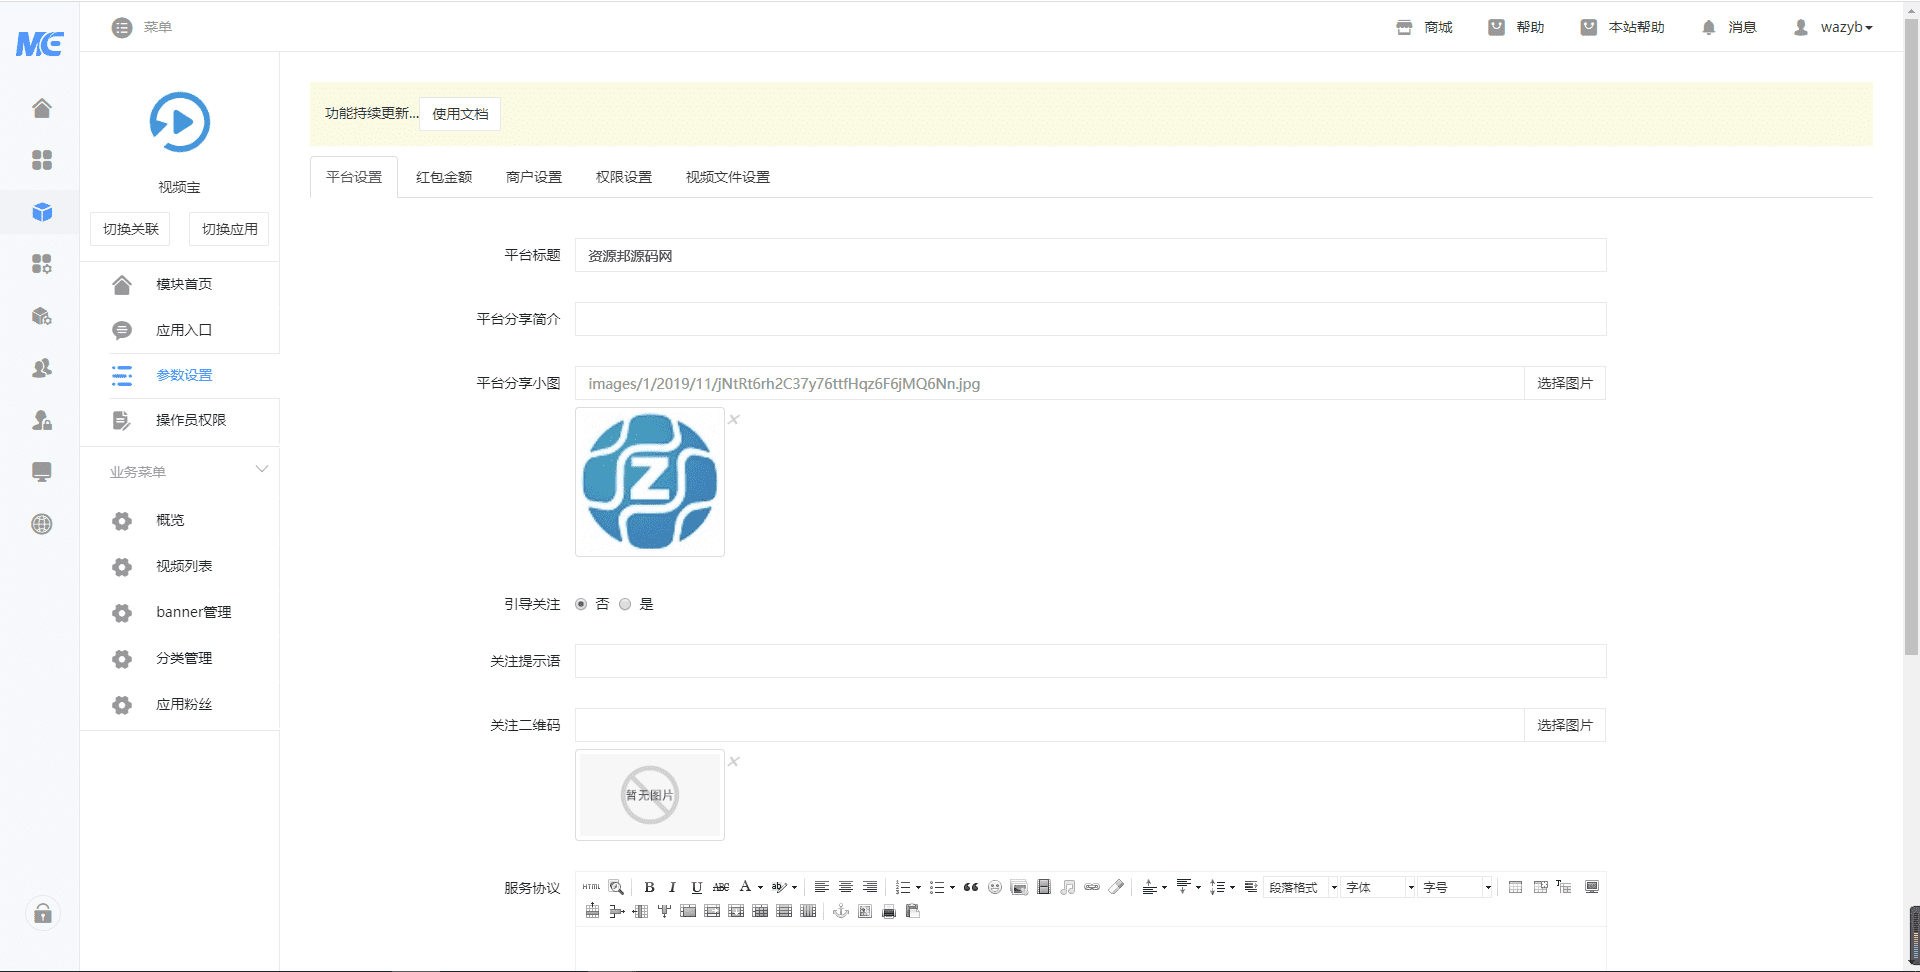Open the 段落格式 paragraph format dropdown
This screenshot has height=972, width=1920.
point(1302,887)
